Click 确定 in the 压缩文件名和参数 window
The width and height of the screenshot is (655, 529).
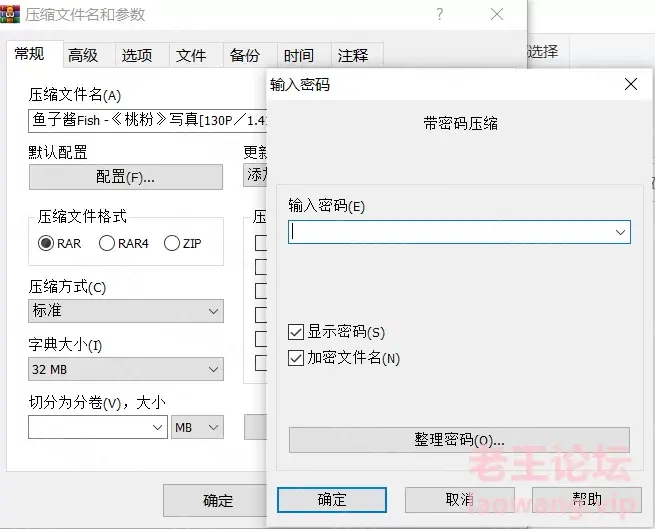pyautogui.click(x=215, y=500)
